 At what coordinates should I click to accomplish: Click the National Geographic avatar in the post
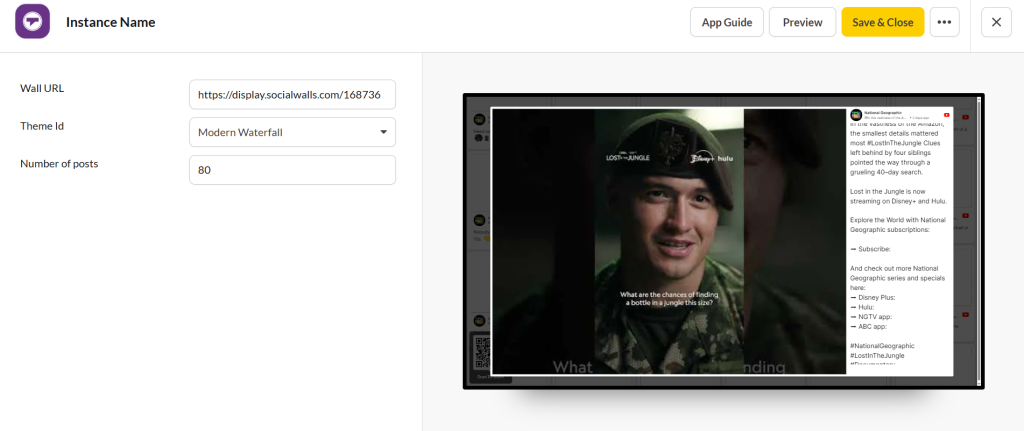click(856, 116)
